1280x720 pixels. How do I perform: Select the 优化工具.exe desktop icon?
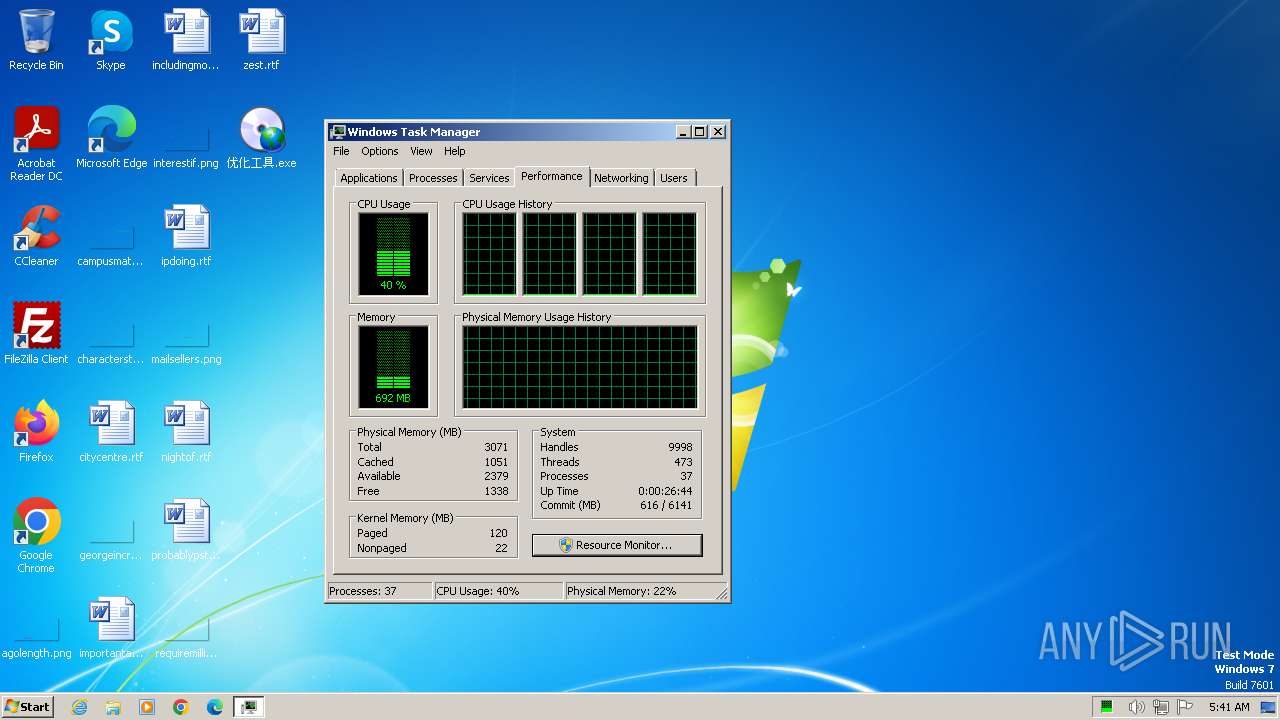click(x=261, y=138)
